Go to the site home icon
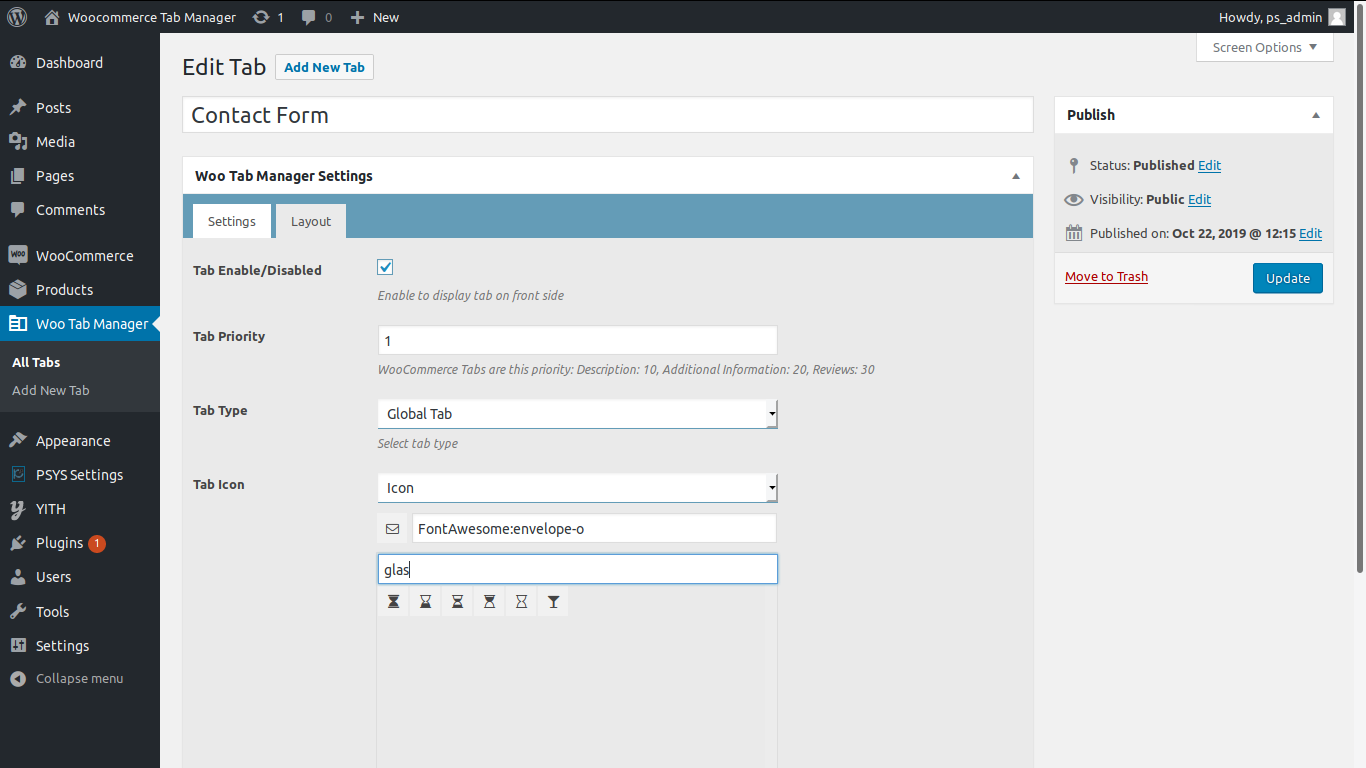The image size is (1366, 768). pyautogui.click(x=53, y=17)
